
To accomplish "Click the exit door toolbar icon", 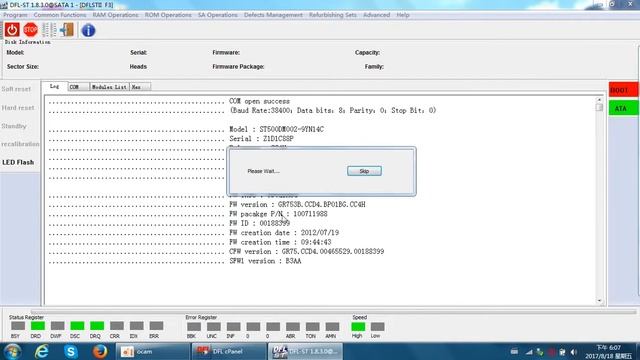I will (67, 30).
